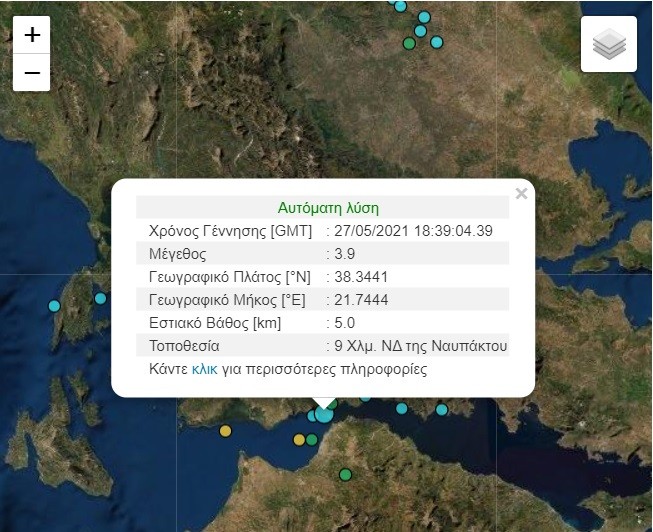Click the cyan marker east of the island
The height and width of the screenshot is (532, 653).
click(x=100, y=299)
